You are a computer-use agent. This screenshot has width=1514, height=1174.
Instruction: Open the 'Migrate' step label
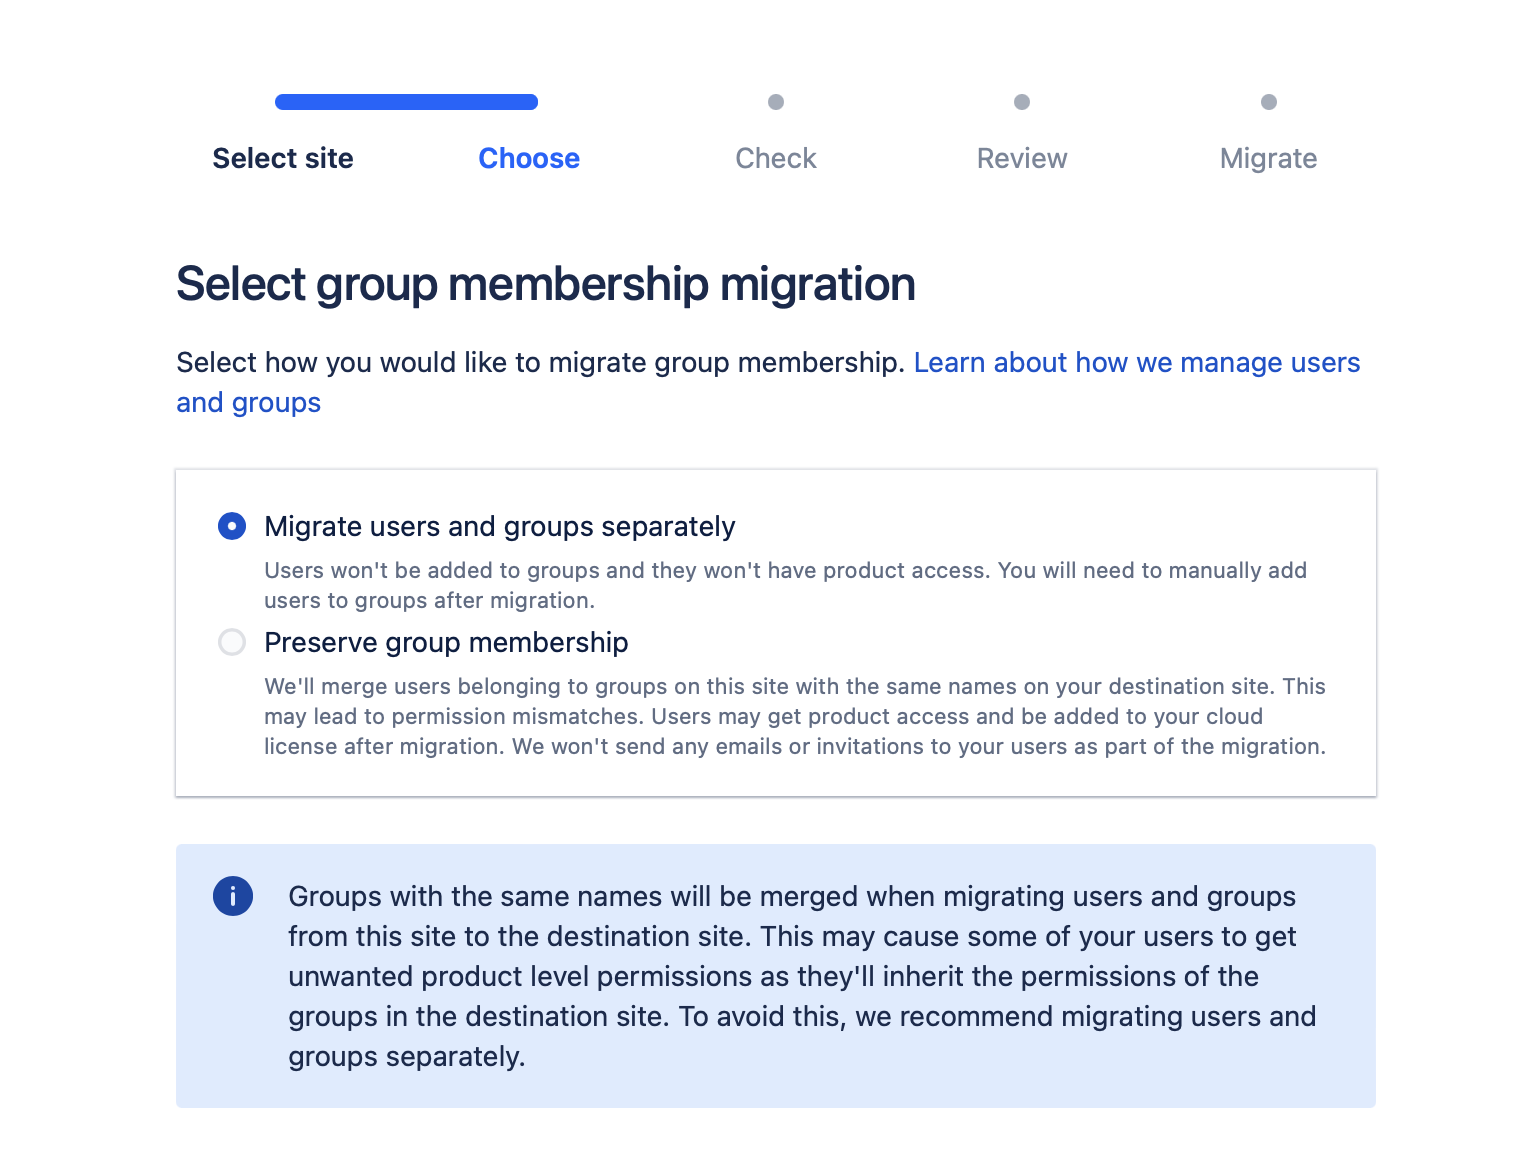(1269, 158)
